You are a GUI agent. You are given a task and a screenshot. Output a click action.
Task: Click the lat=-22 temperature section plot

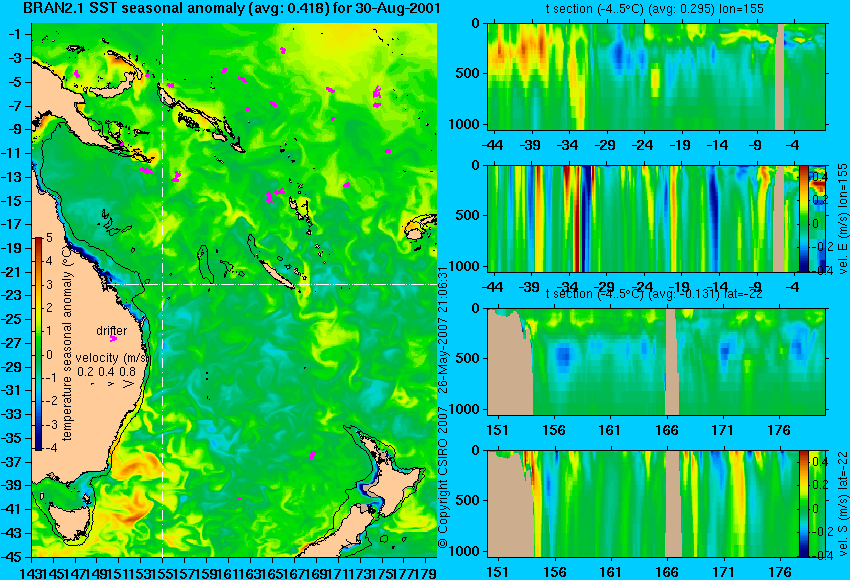click(x=656, y=362)
